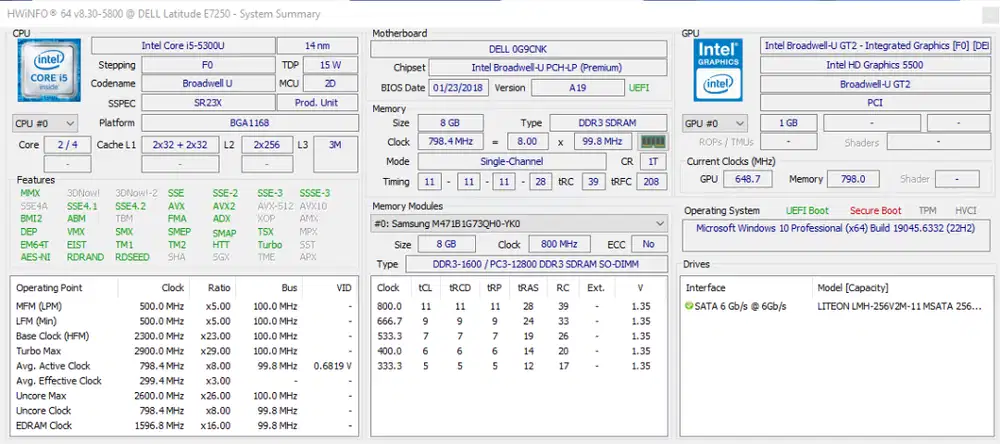Click the Interface column header in Drives
The height and width of the screenshot is (444, 1000).
coord(706,286)
